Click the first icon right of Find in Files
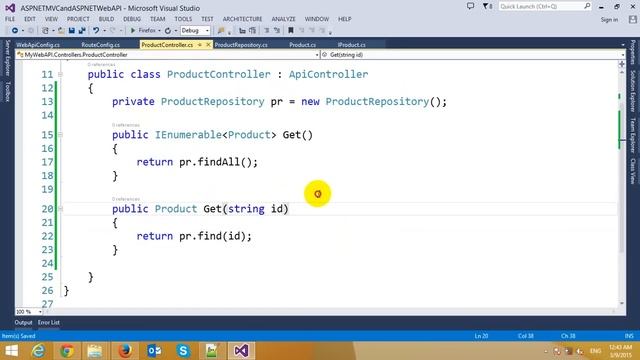The width and height of the screenshot is (640, 360). pyautogui.click(x=242, y=31)
